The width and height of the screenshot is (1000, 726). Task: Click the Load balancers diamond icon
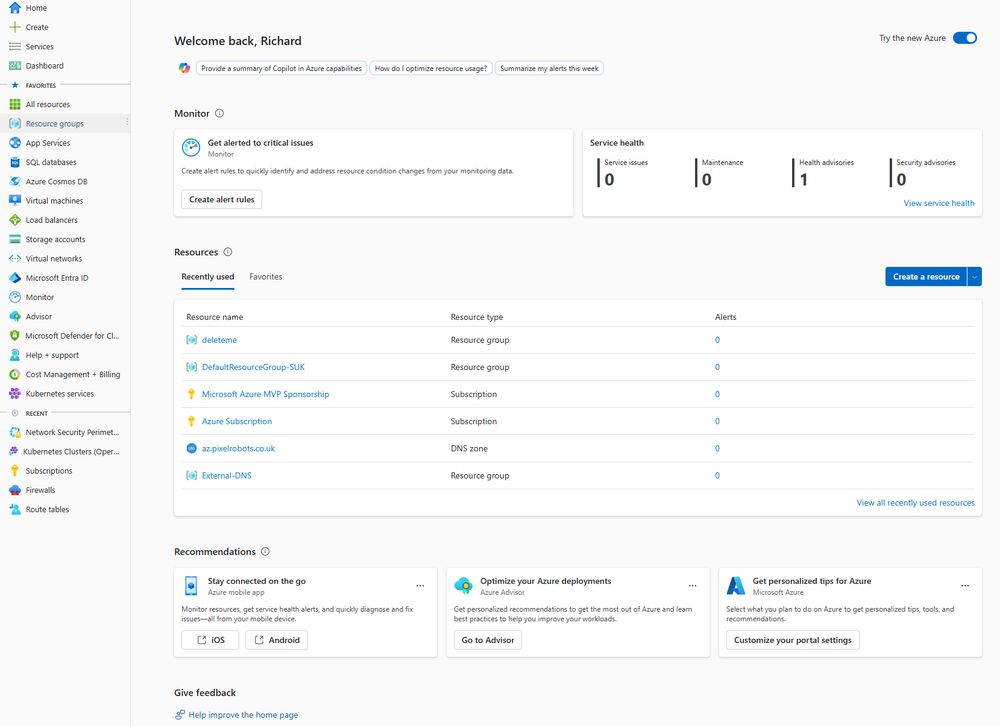[x=15, y=220]
